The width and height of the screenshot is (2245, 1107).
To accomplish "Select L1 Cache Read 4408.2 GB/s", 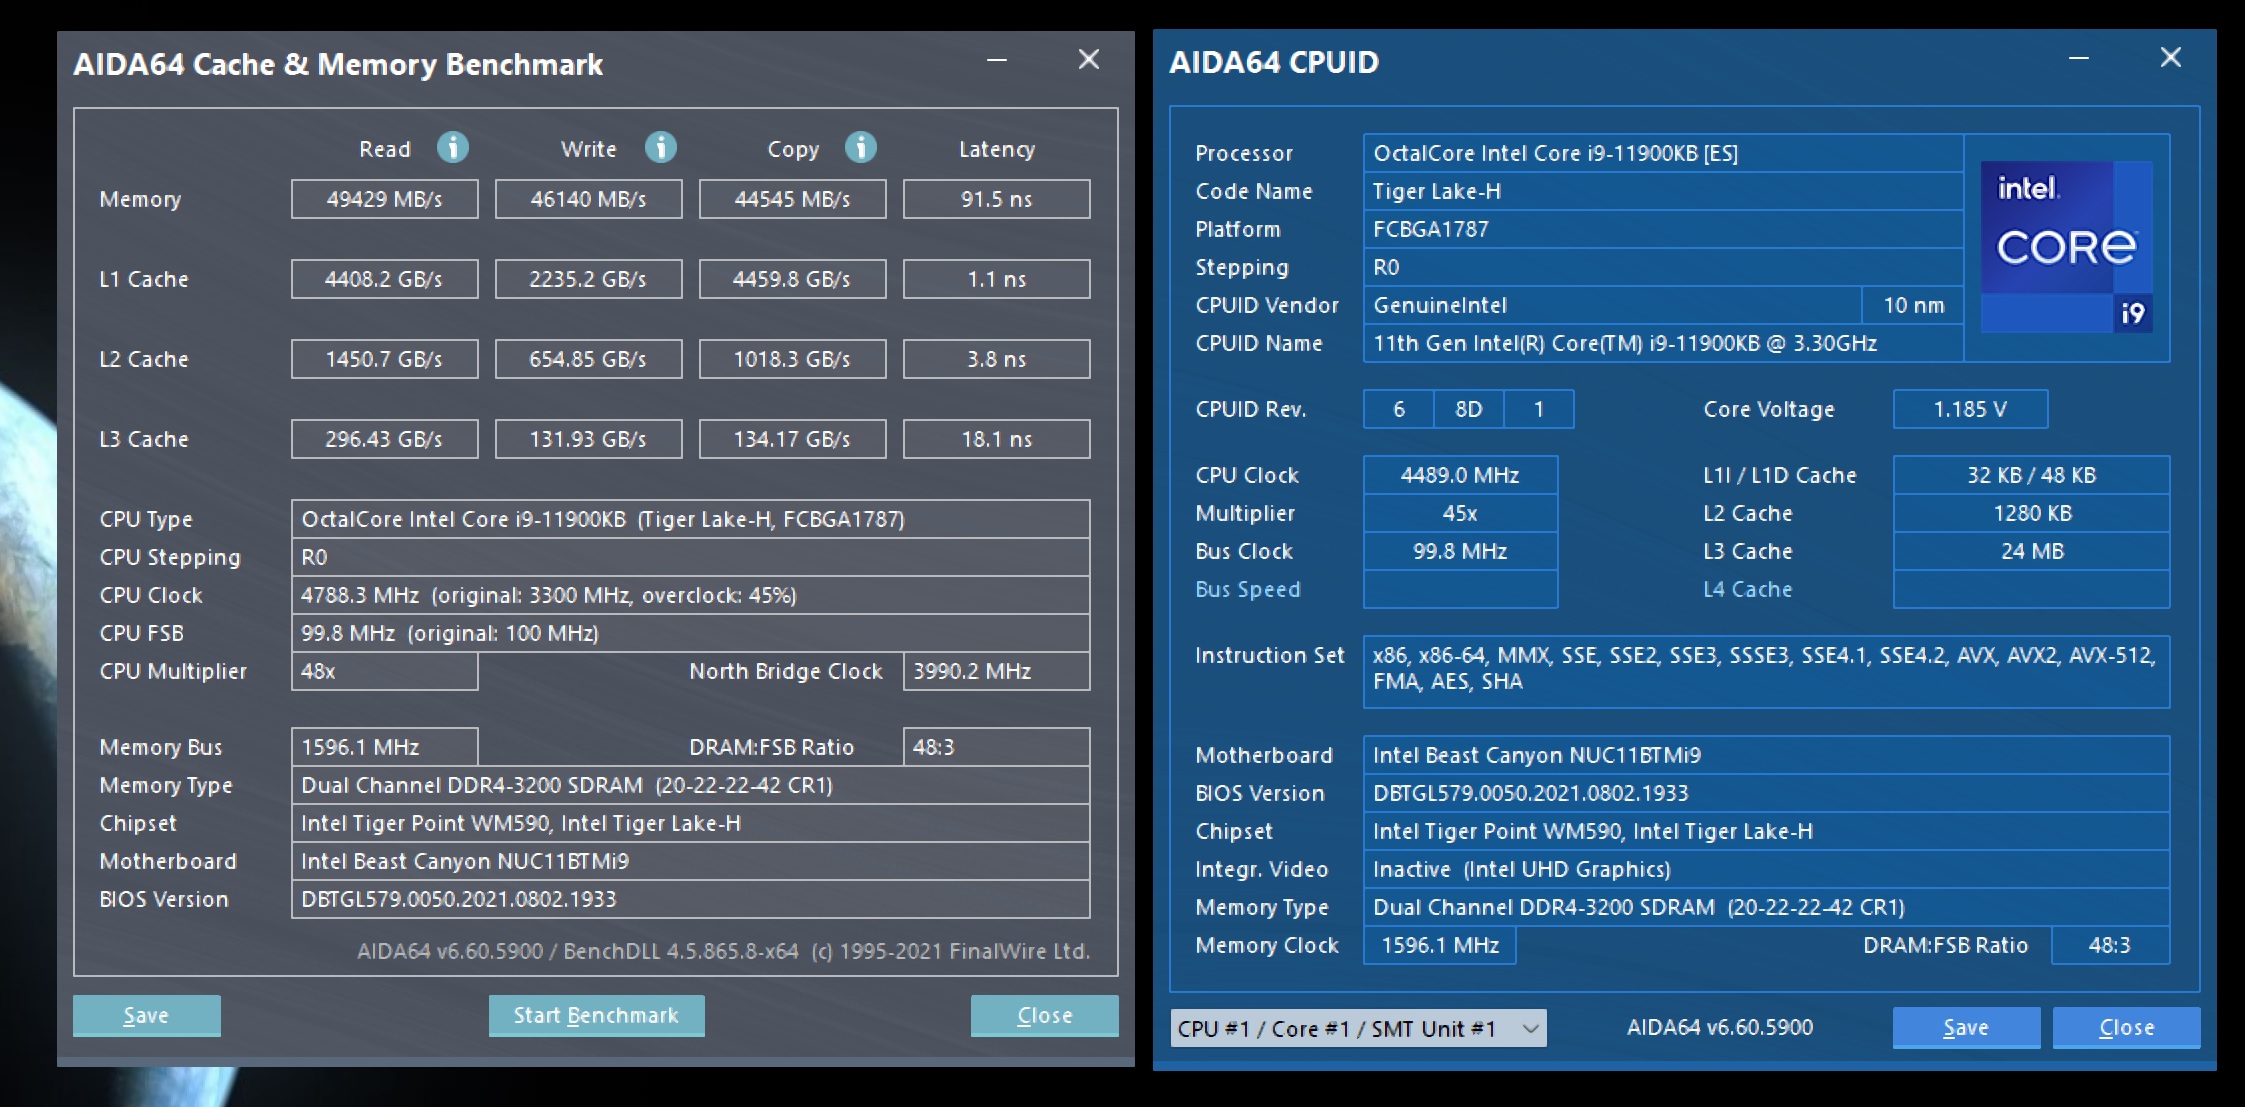I will 384,279.
